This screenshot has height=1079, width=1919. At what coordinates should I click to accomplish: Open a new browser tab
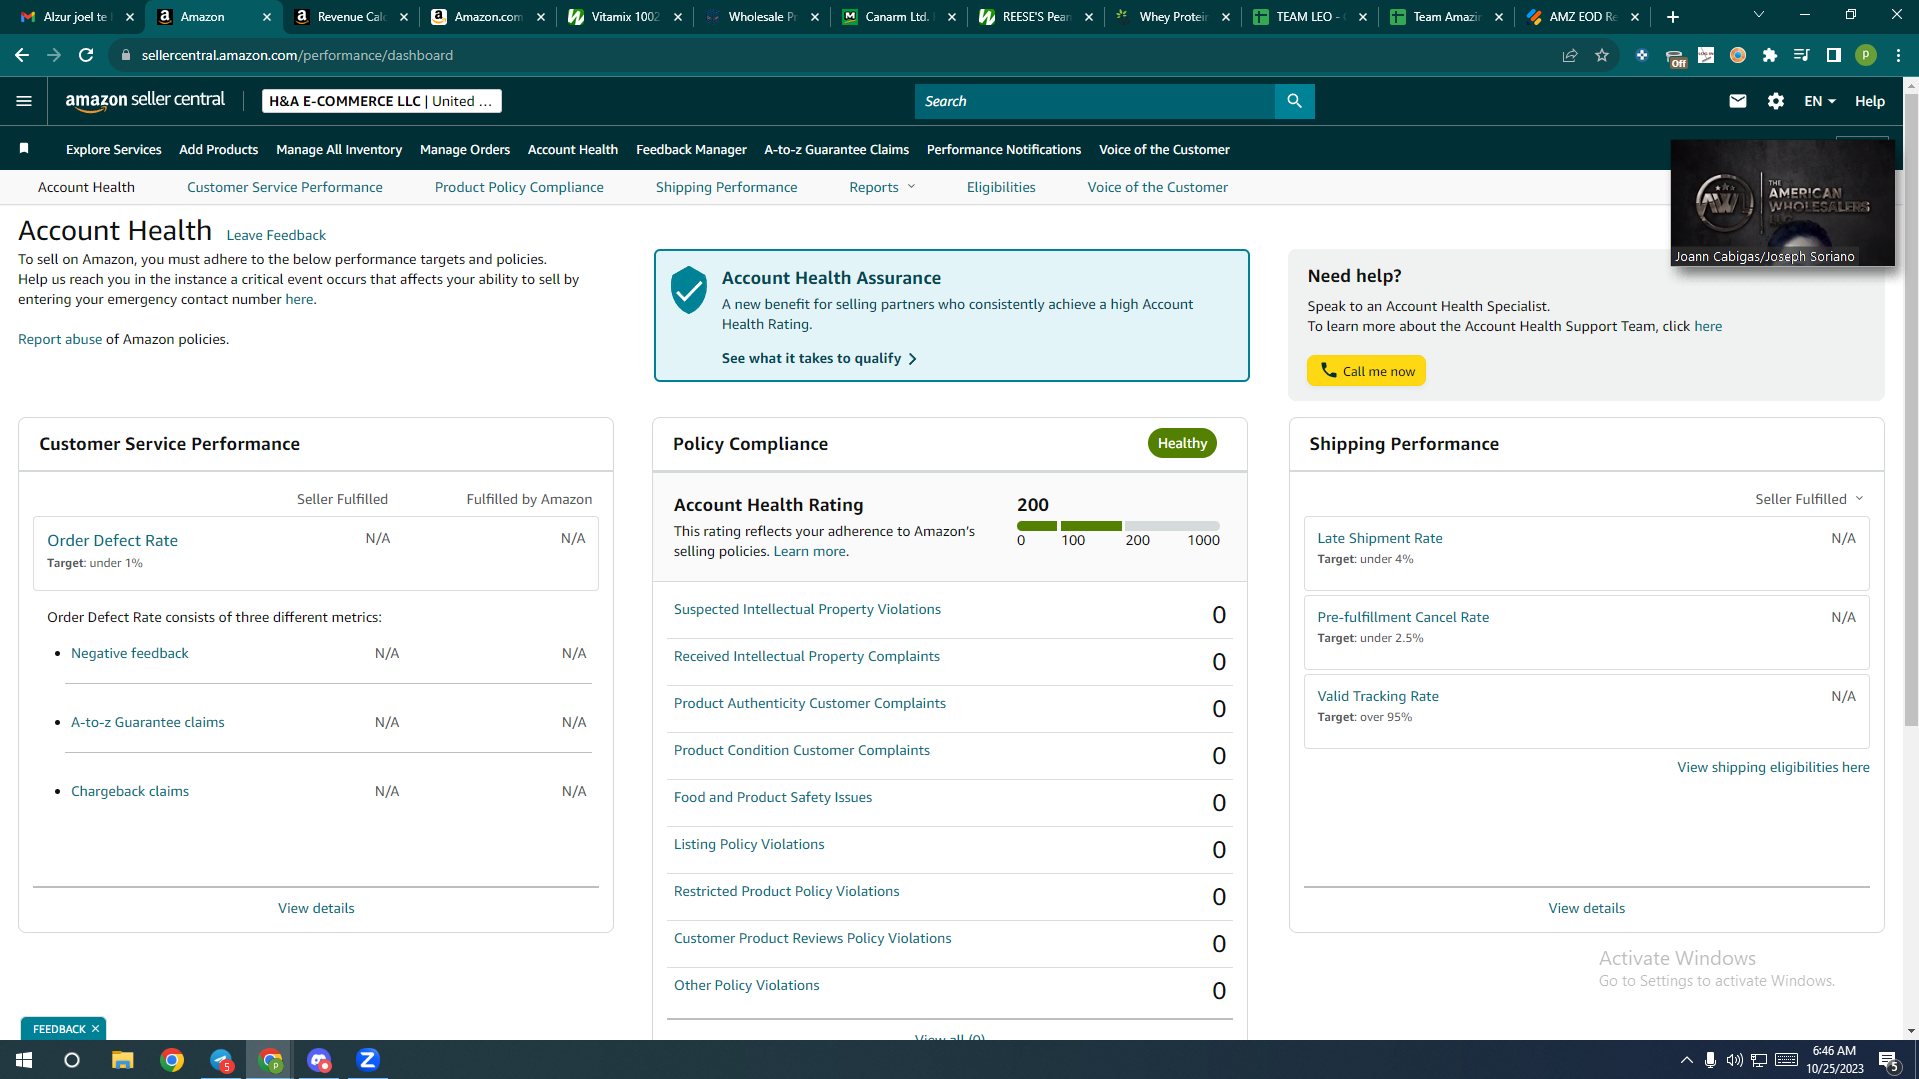1673,17
